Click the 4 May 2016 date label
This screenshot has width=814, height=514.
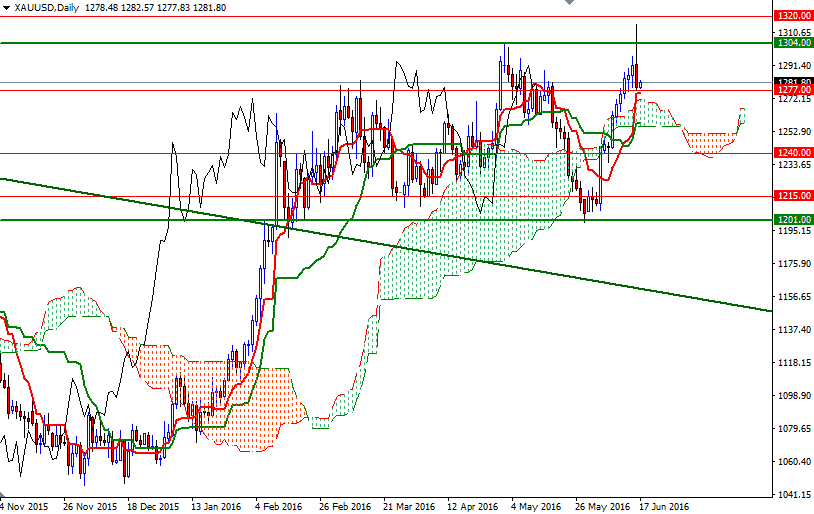tap(535, 506)
